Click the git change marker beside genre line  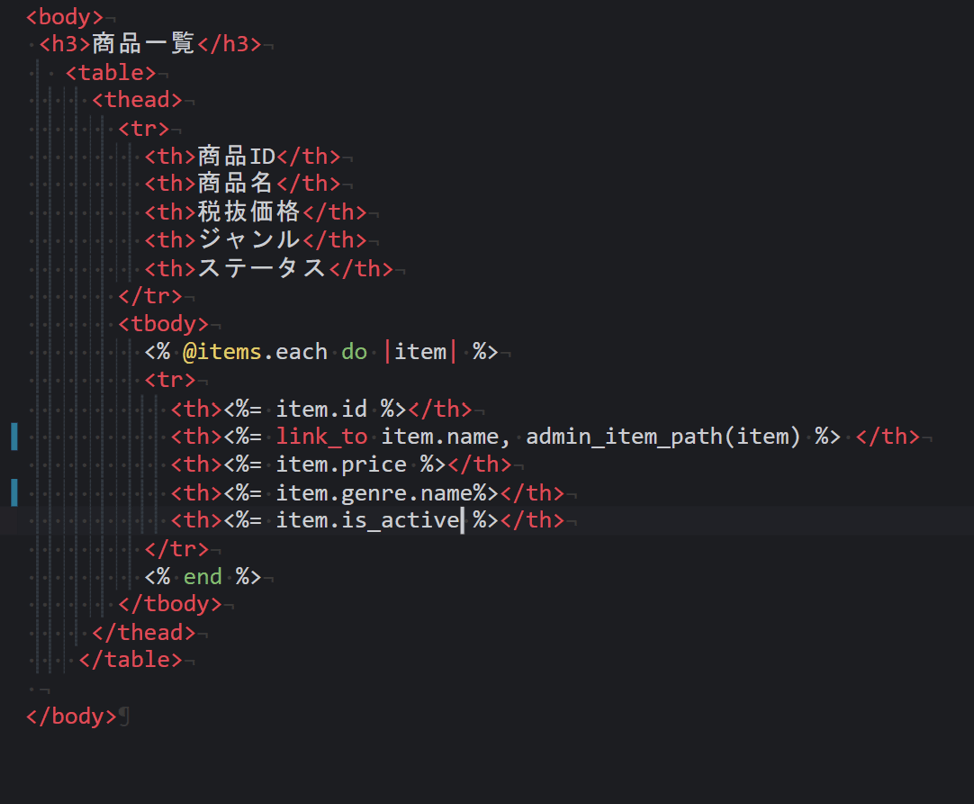(x=14, y=493)
